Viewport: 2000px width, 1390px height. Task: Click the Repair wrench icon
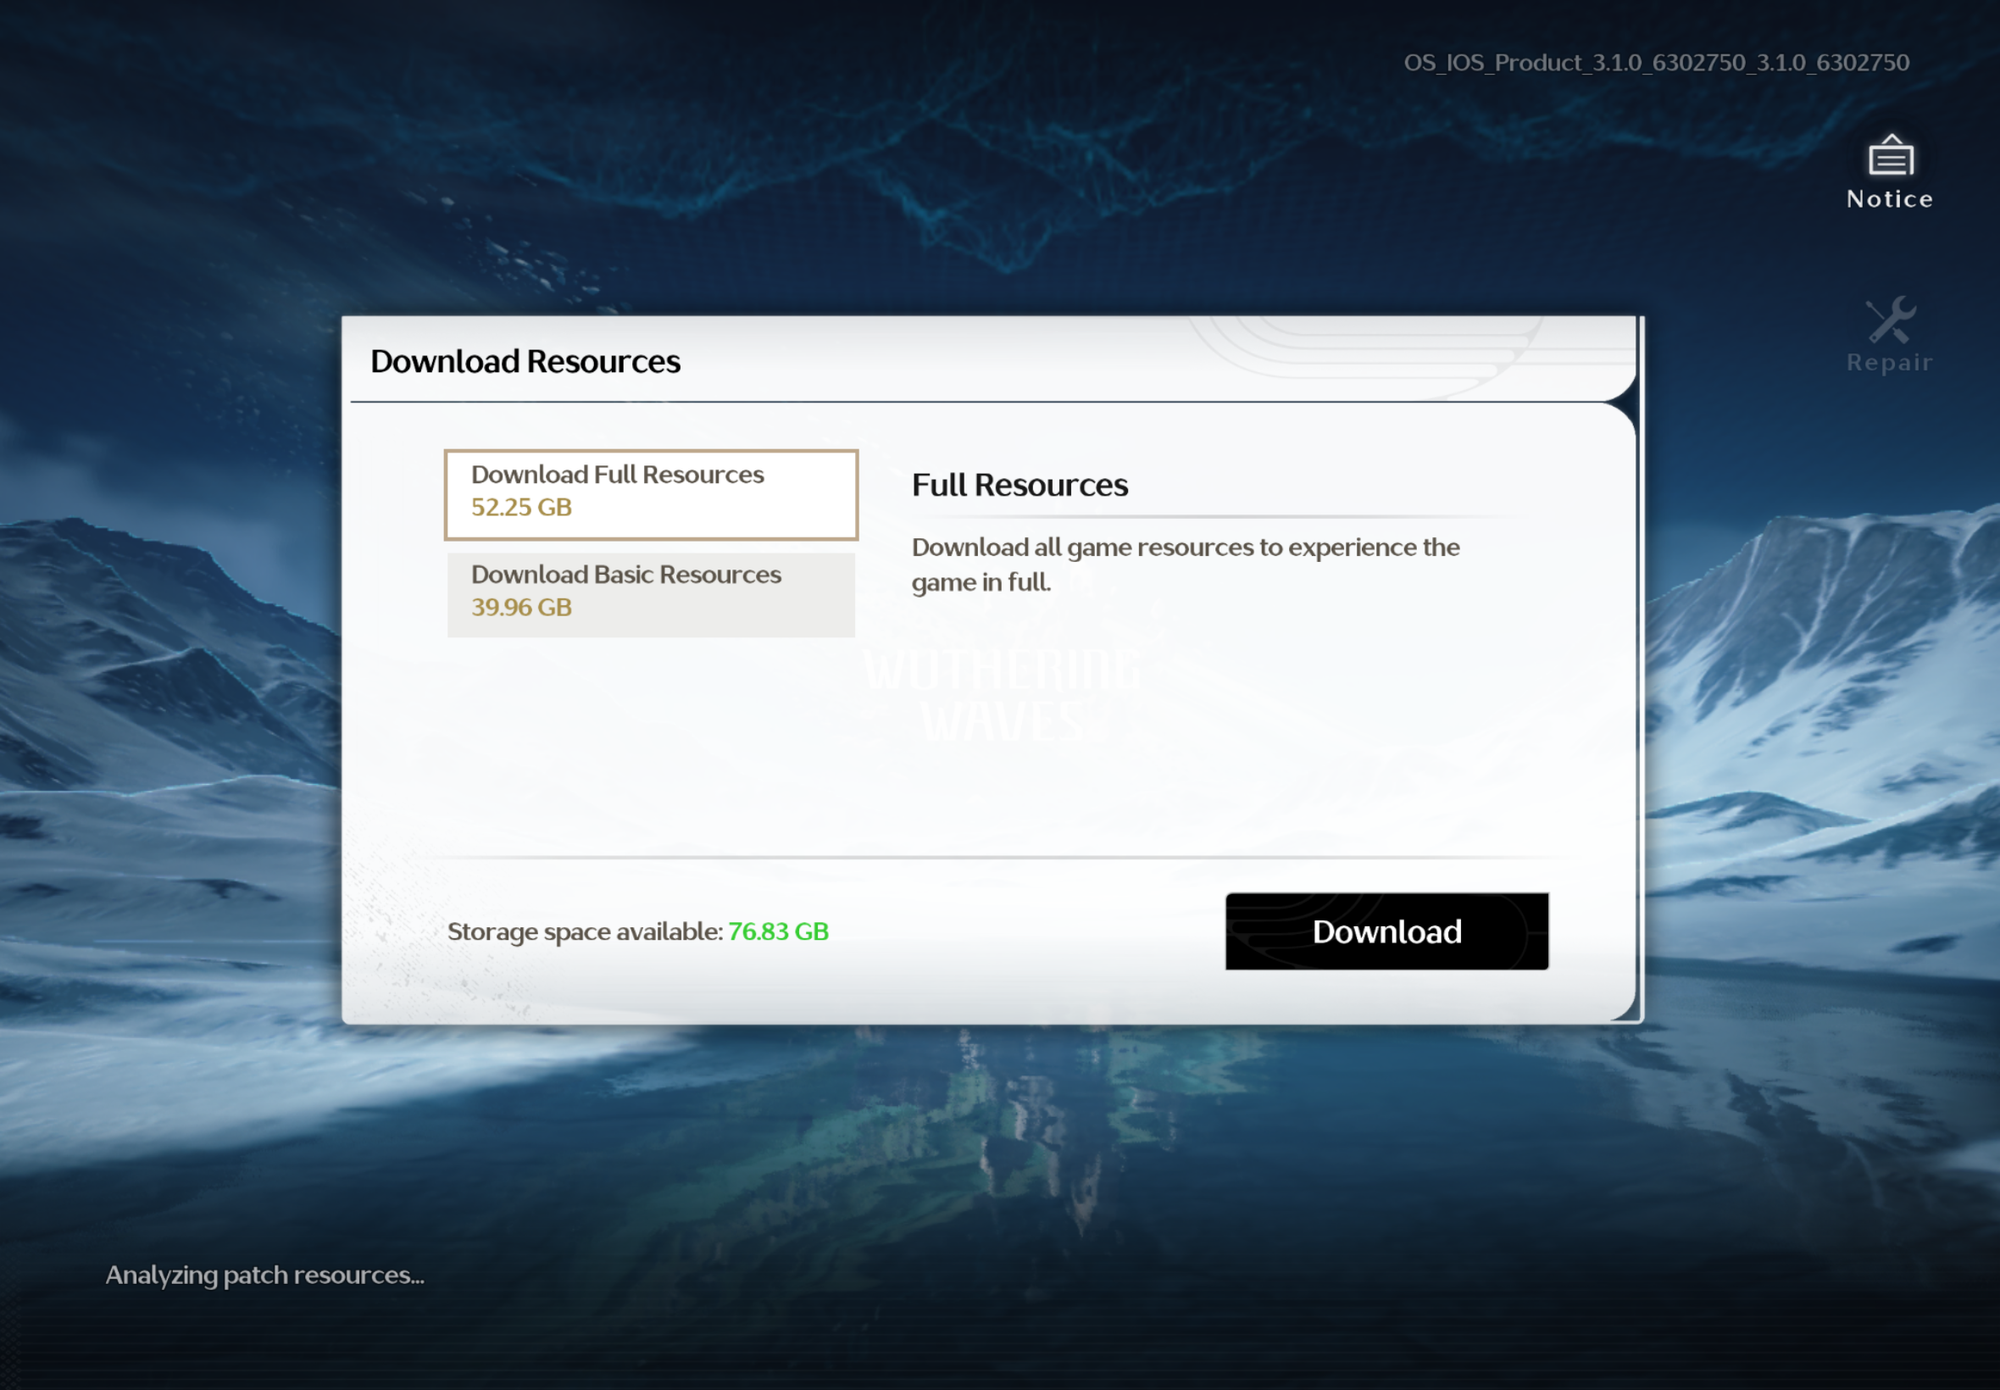tap(1889, 320)
